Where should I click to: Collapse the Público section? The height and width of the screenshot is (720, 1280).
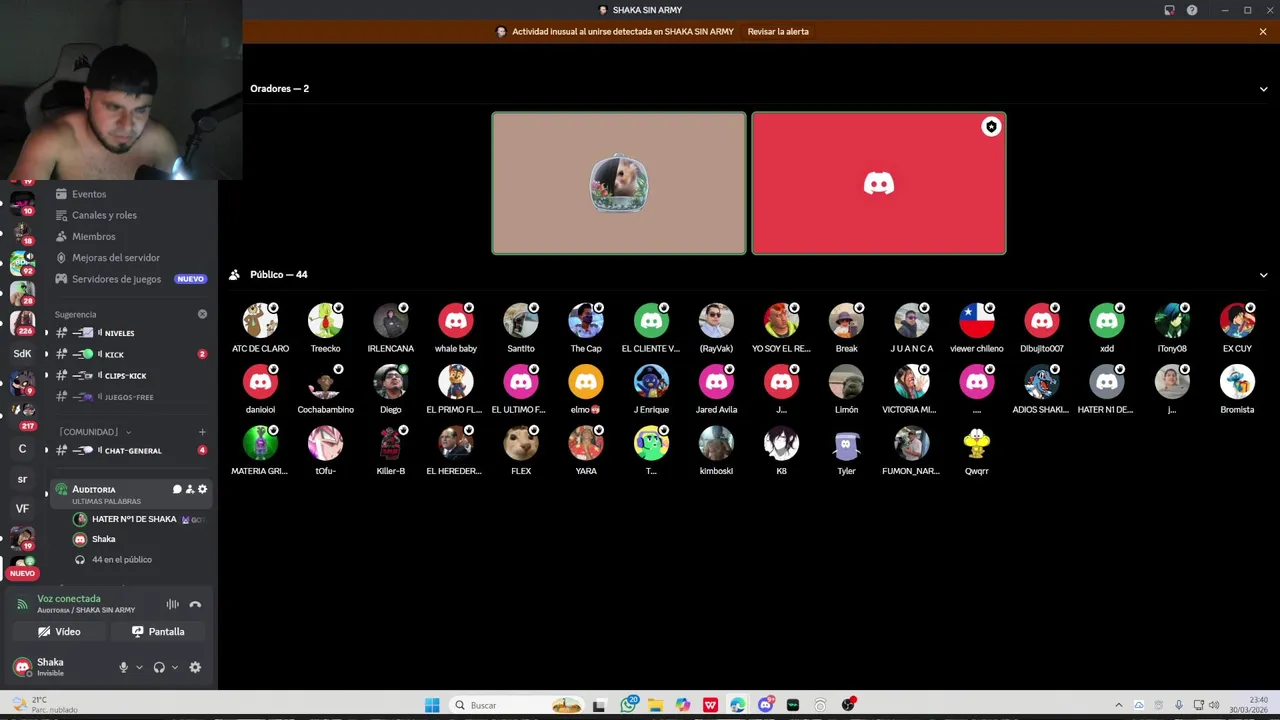pos(1263,275)
